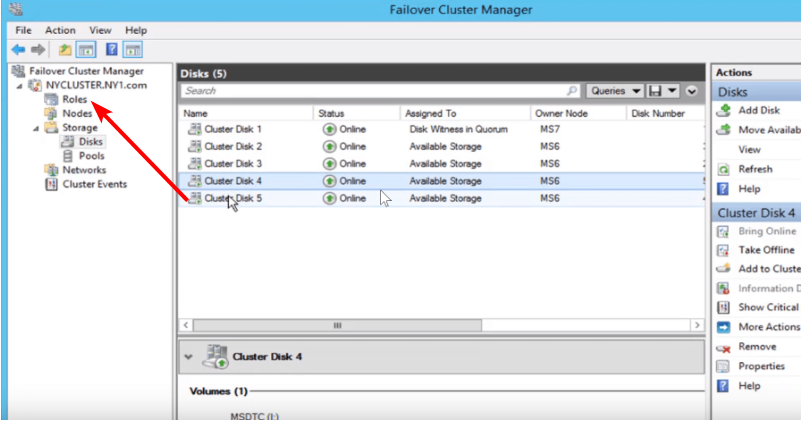Viewport: 801px width, 421px height.
Task: Toggle the action pane toolbar icon
Action: coord(132,50)
